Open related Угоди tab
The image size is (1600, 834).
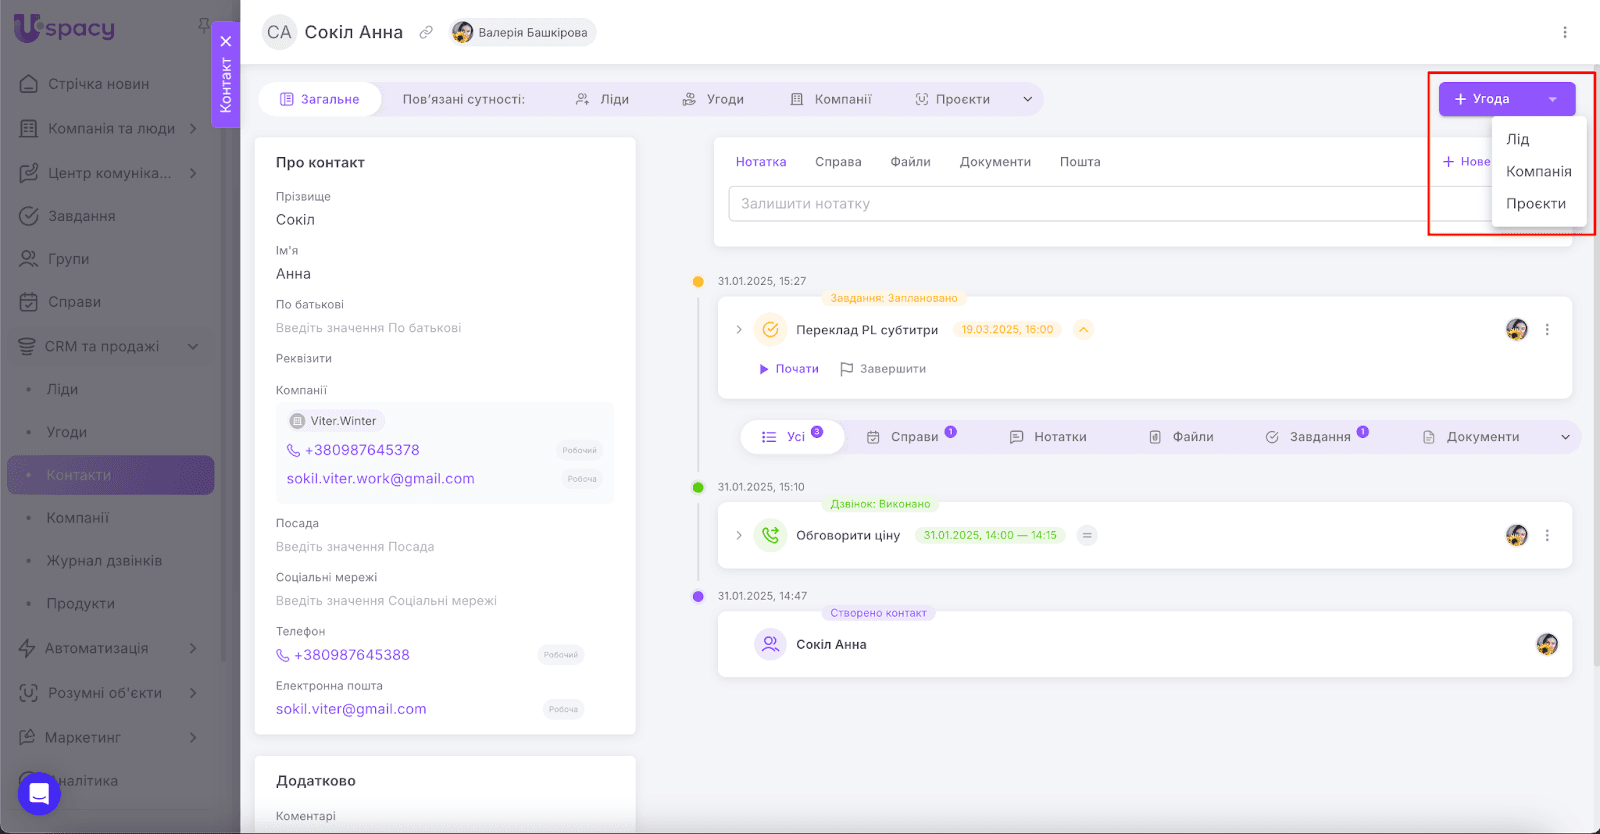[x=713, y=100]
